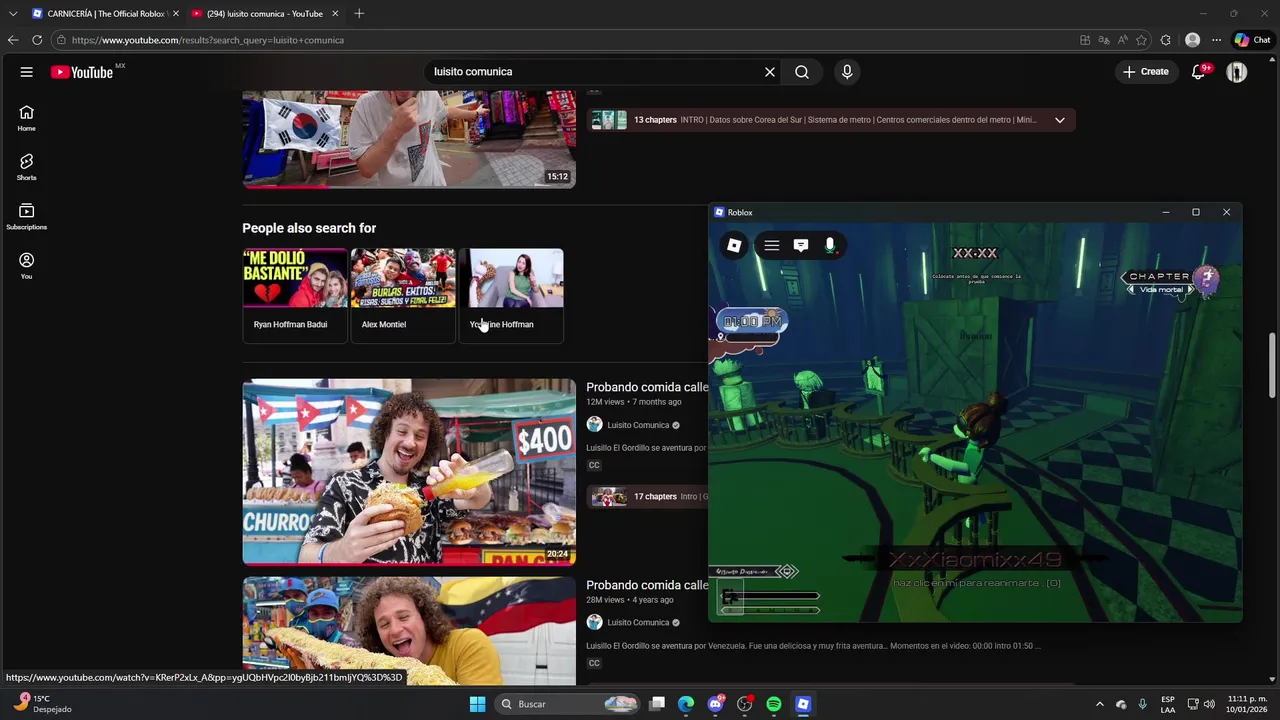Open Discord from the taskbar
The width and height of the screenshot is (1280, 720).
[715, 704]
